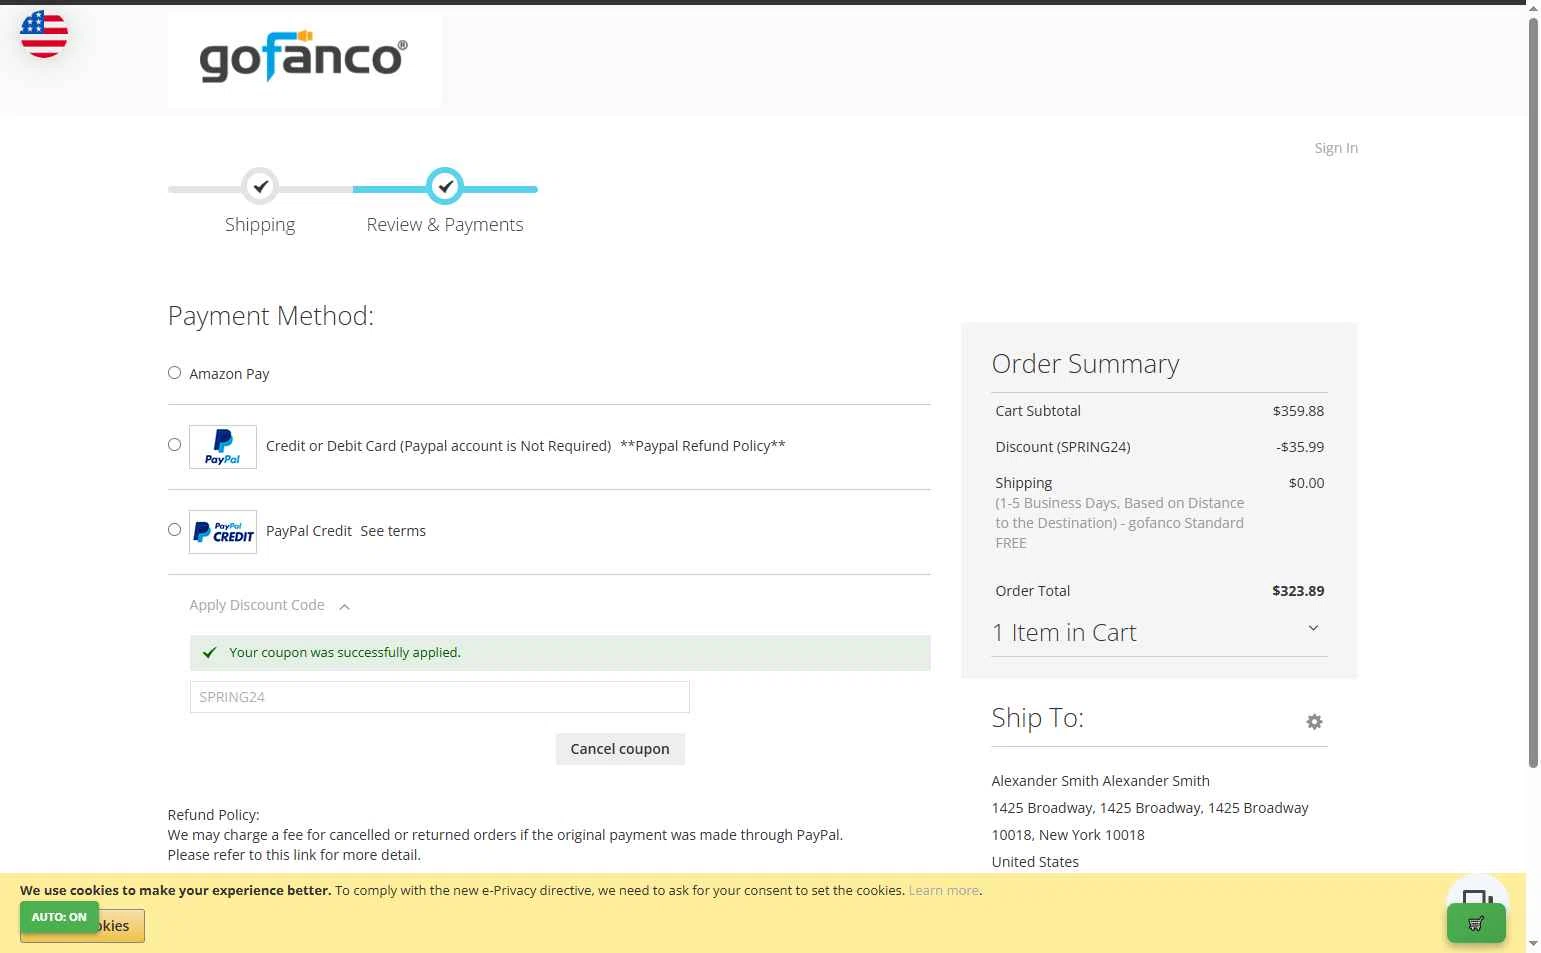Click the US flag country selector icon
This screenshot has height=953, width=1541.
(x=44, y=34)
